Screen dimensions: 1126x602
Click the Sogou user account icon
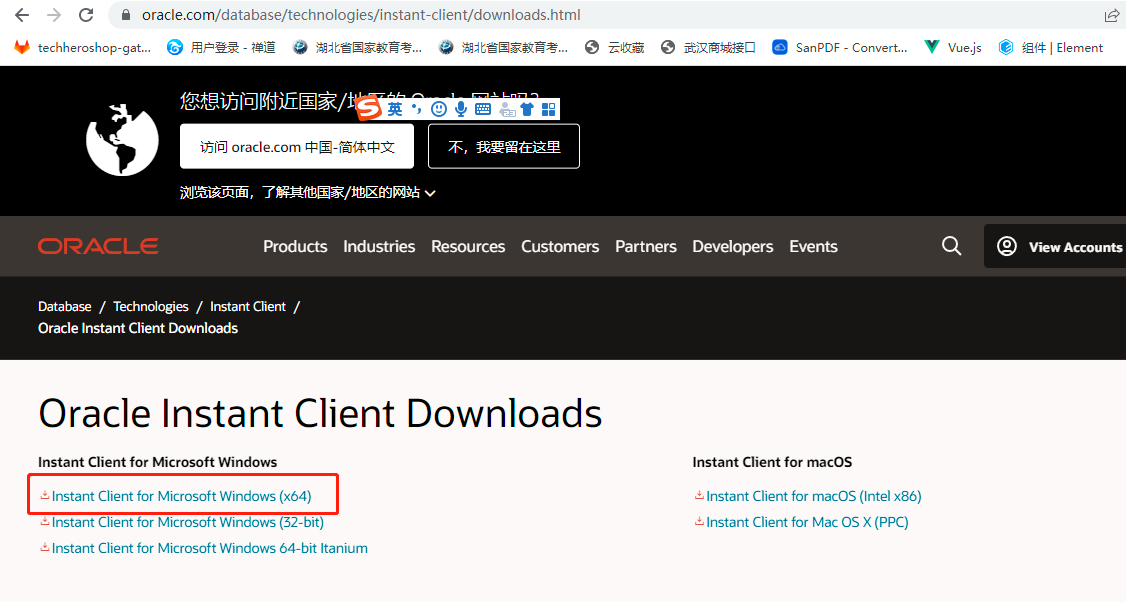(507, 109)
